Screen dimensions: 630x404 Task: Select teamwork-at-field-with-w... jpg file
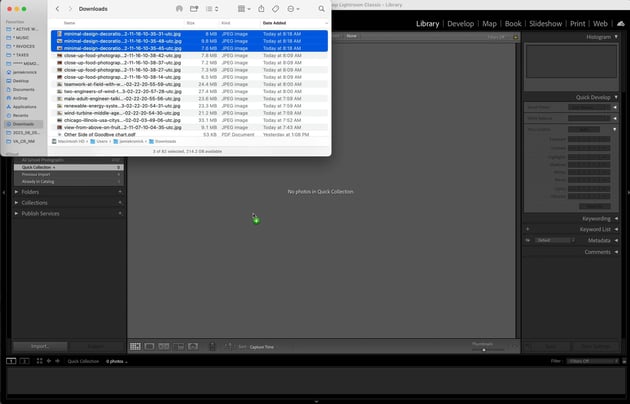click(189, 84)
